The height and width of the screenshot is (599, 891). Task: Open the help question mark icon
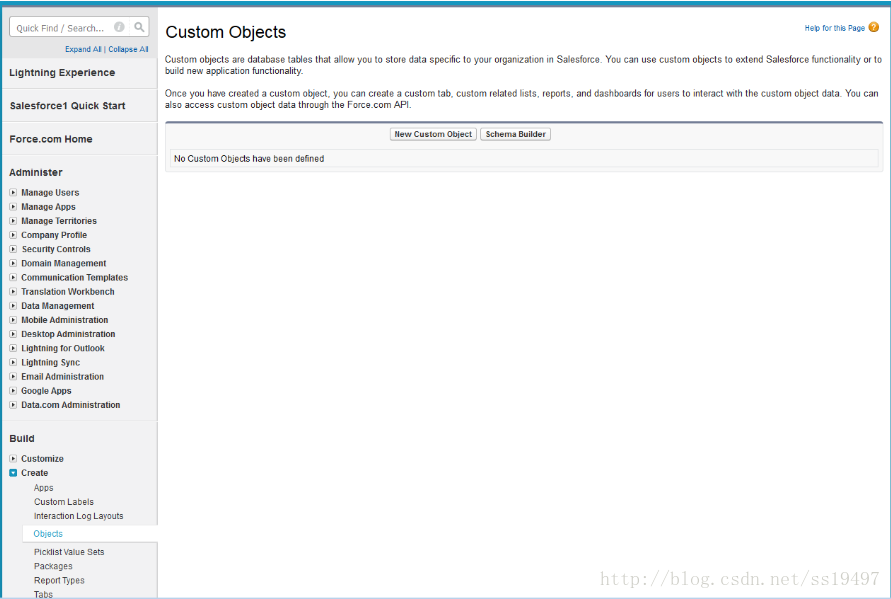coord(874,27)
